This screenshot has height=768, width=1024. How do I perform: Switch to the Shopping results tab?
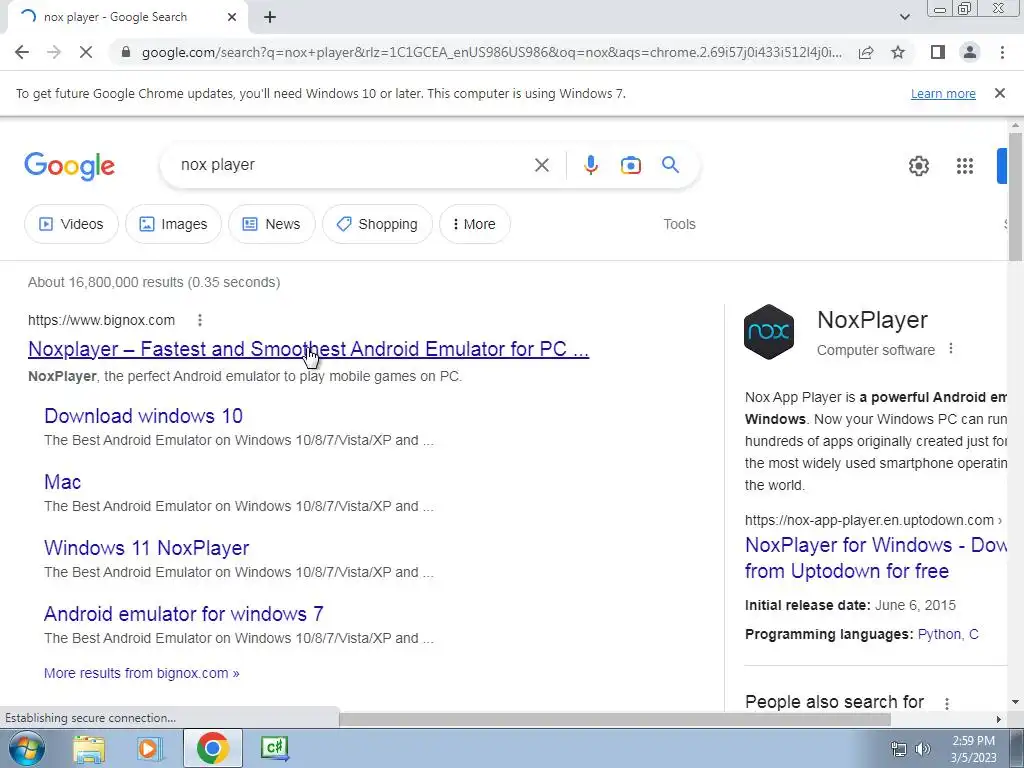point(377,224)
